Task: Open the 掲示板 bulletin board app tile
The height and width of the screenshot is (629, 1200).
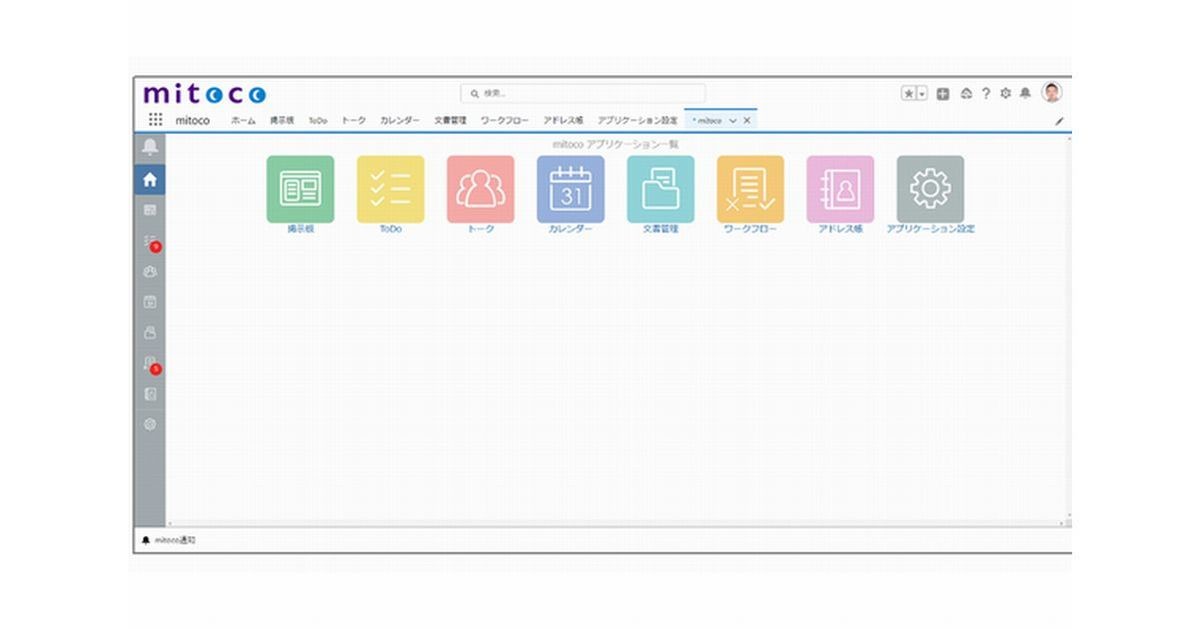Action: click(300, 189)
